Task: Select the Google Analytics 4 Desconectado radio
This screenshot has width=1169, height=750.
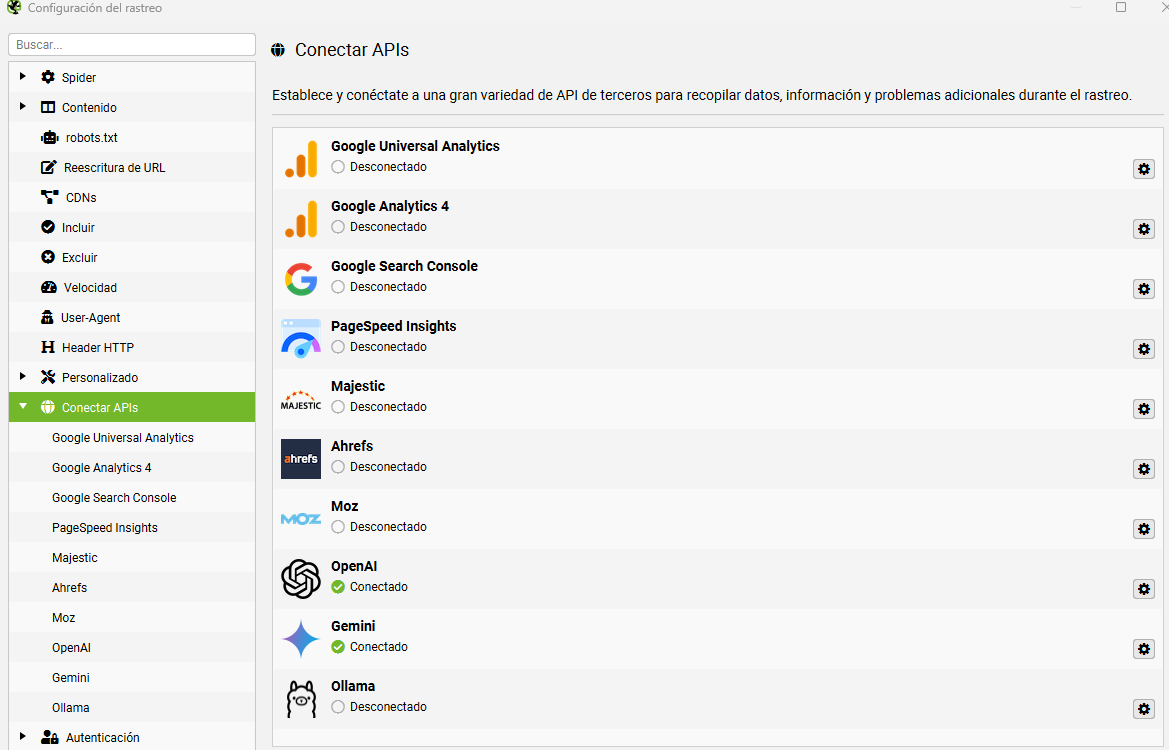Action: pos(338,227)
